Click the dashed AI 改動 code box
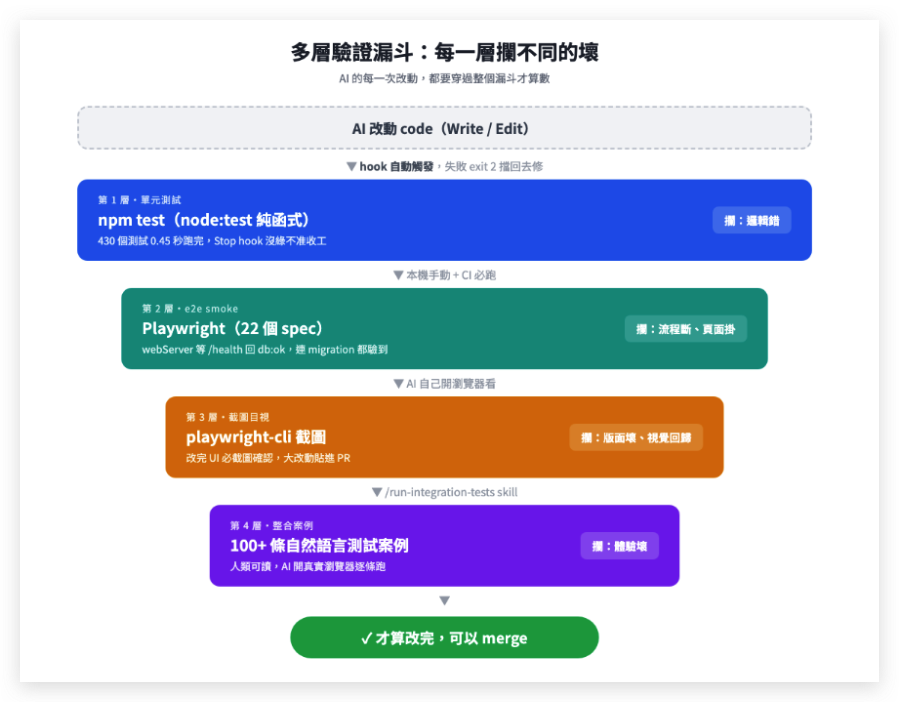Image resolution: width=899 pixels, height=702 pixels. [444, 128]
